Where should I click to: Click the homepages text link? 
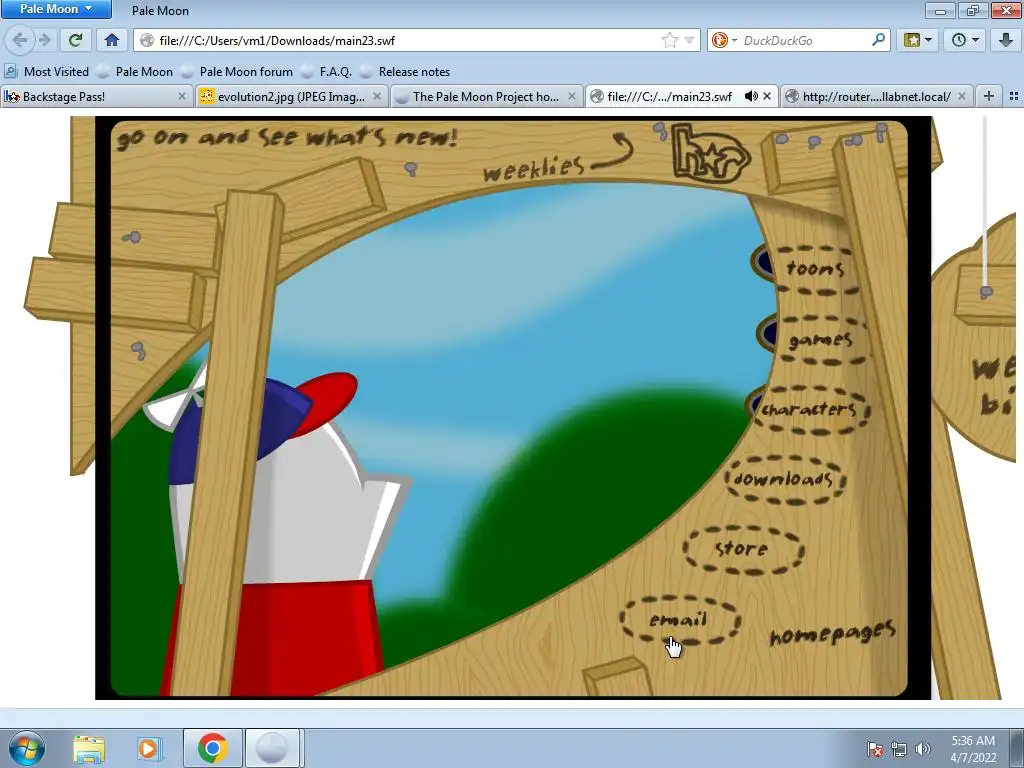[832, 633]
